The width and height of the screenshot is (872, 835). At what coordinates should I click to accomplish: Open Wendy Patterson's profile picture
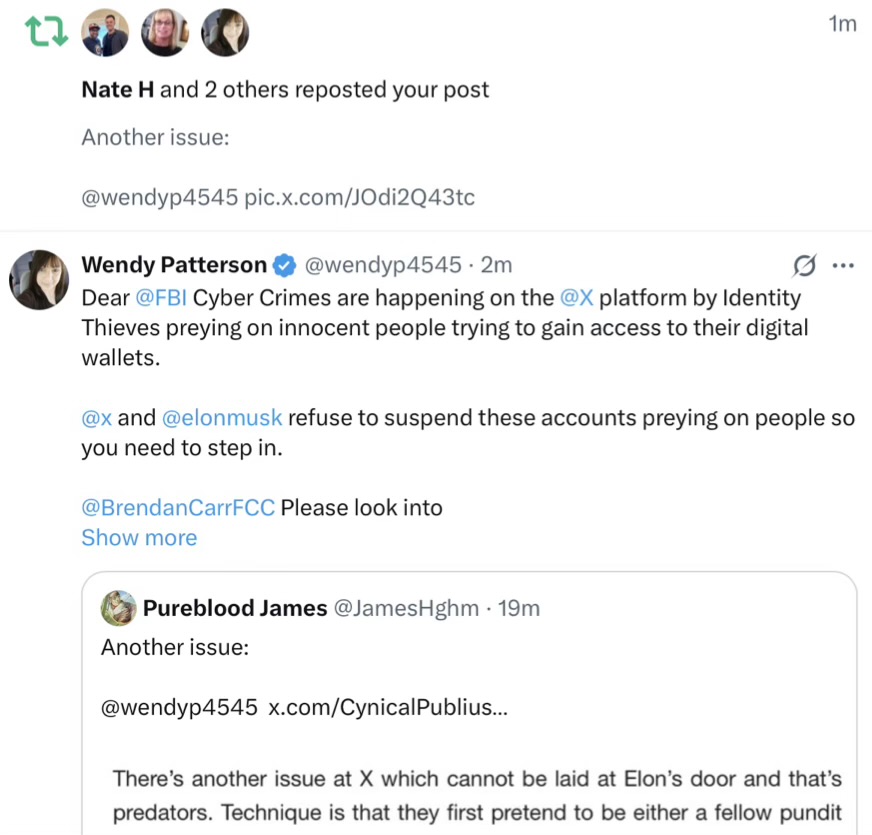coord(39,280)
